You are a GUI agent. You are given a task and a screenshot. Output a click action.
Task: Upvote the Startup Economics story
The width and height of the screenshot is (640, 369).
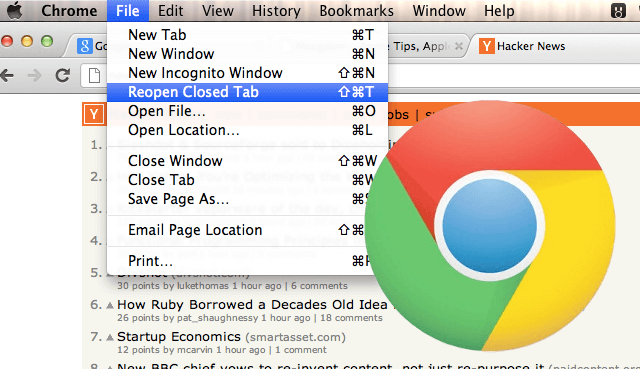109,337
